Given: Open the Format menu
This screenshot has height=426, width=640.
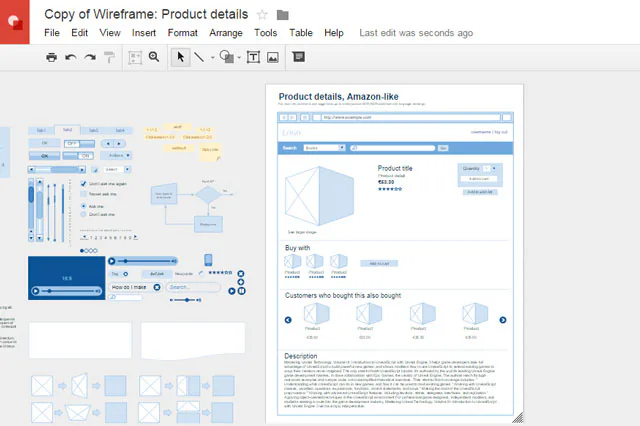Looking at the screenshot, I should click(182, 33).
